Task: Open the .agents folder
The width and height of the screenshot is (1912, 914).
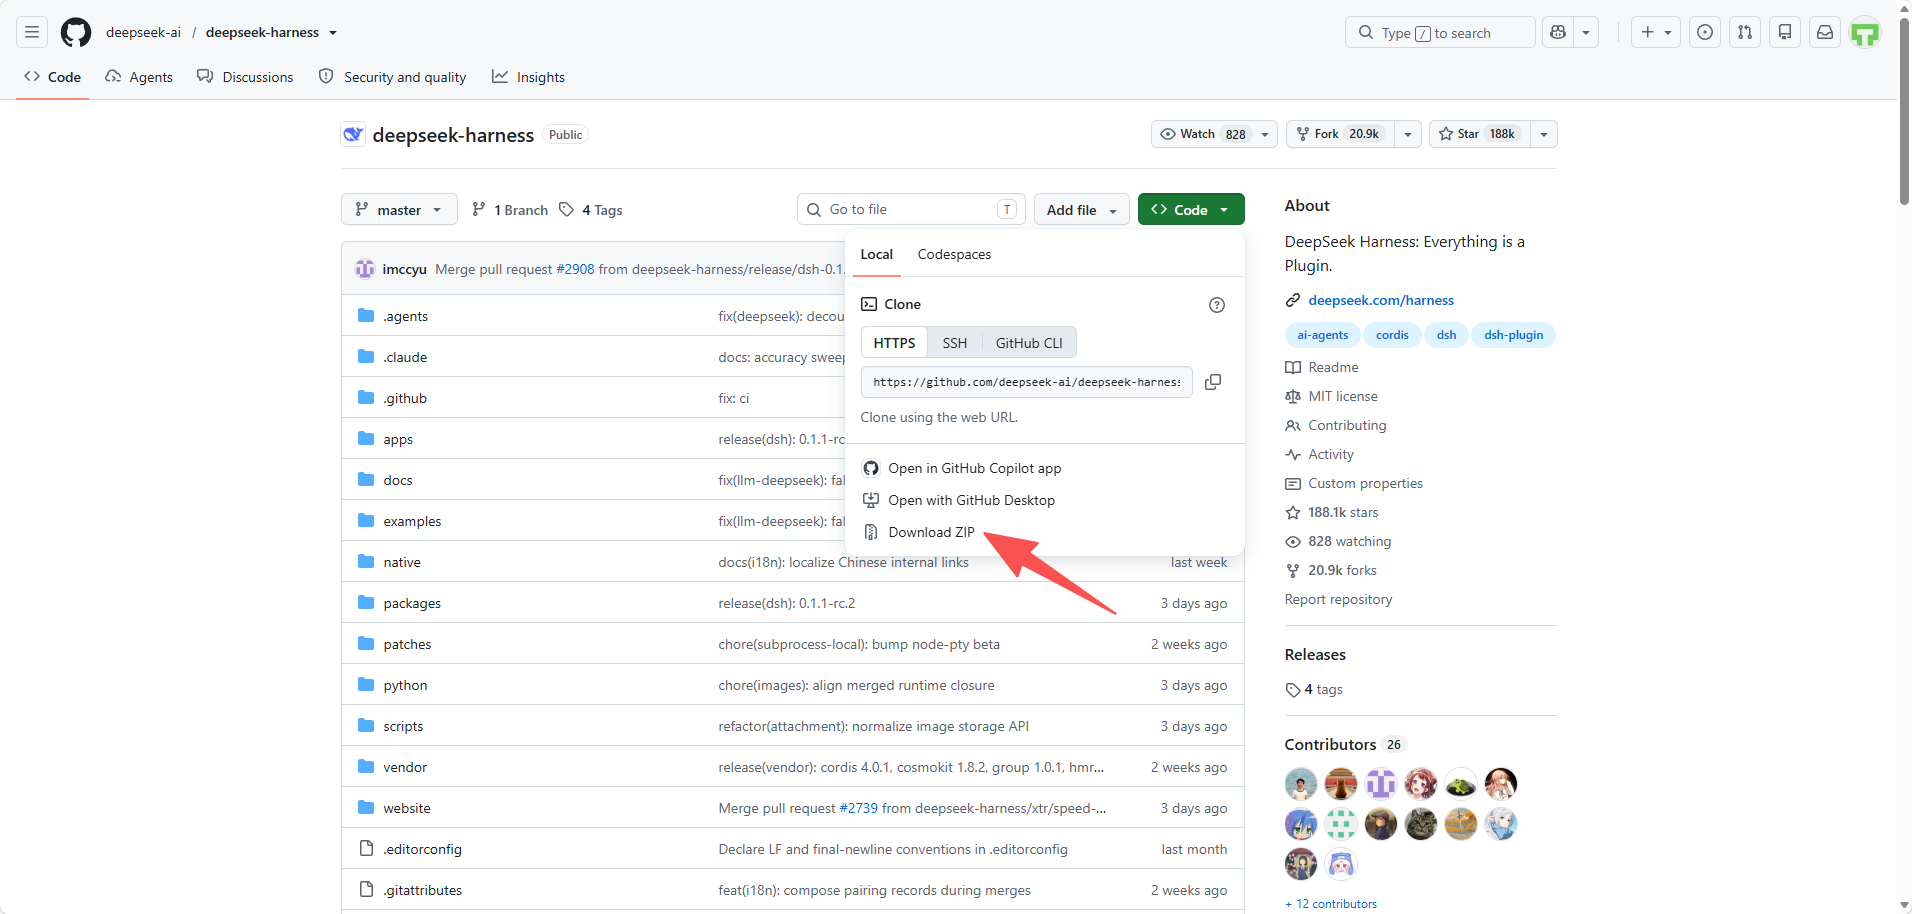Action: click(x=405, y=316)
